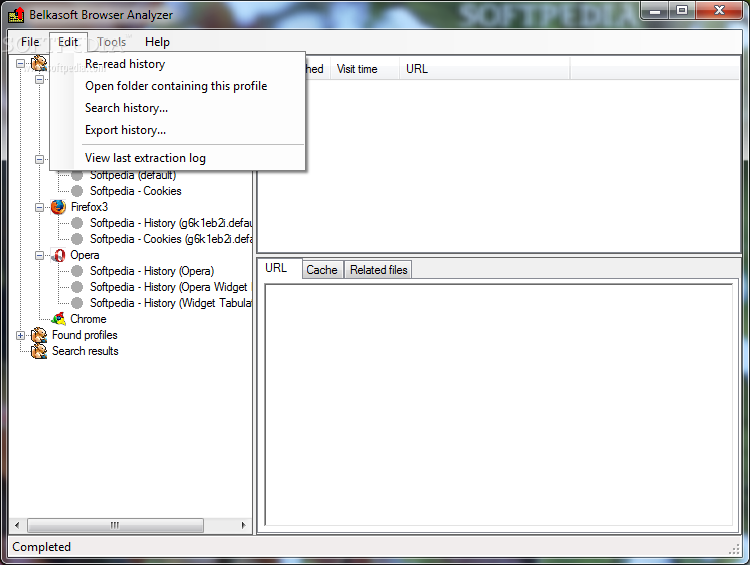
Task: Select Softpedia (default) profile
Action: click(x=133, y=176)
